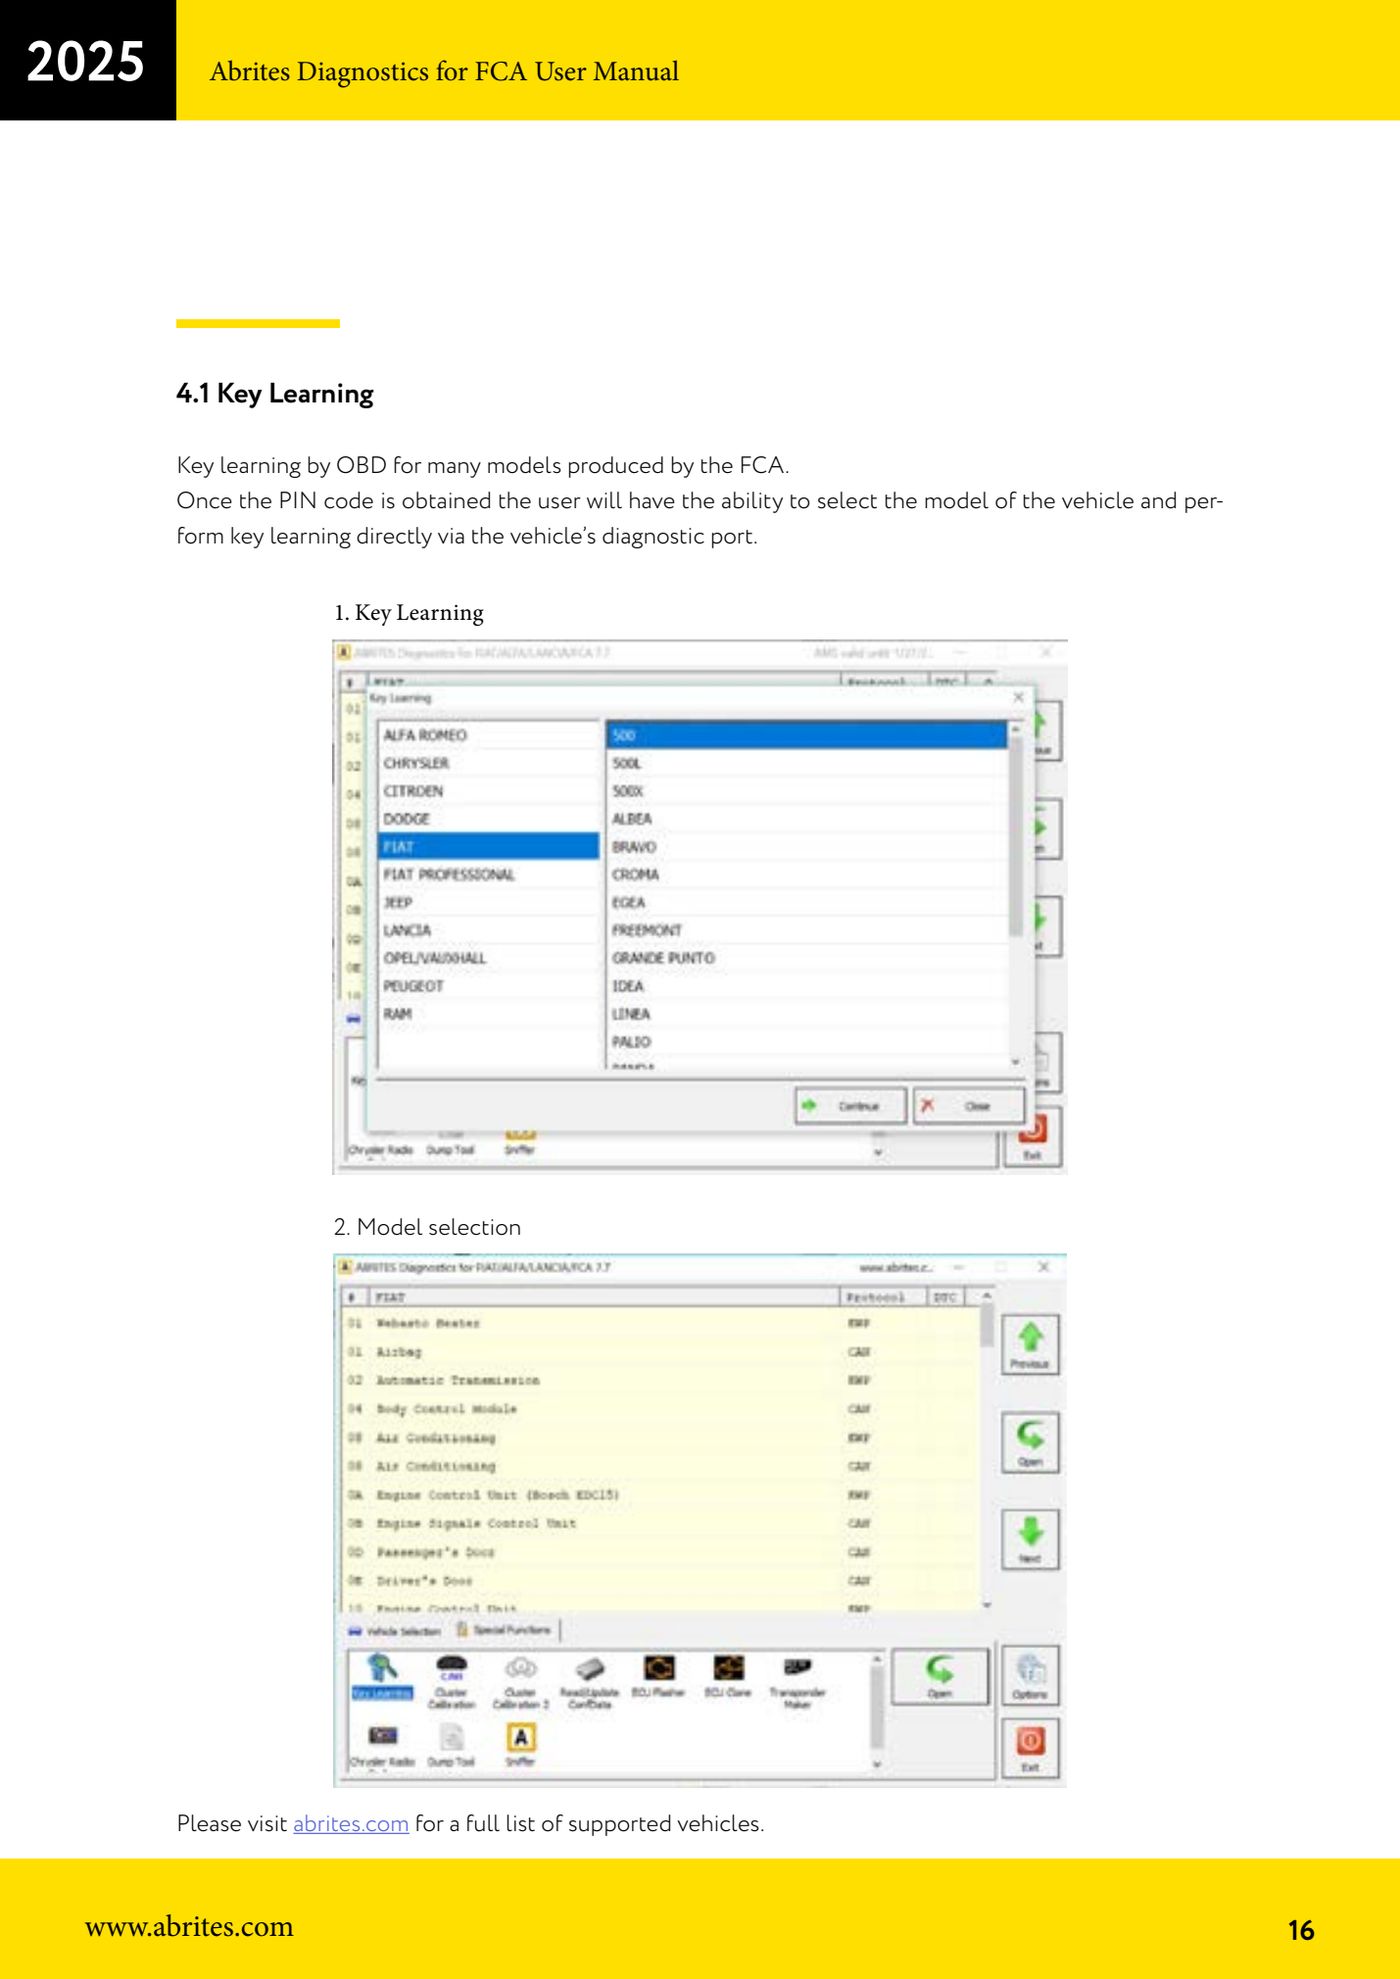The image size is (1400, 1979).
Task: Click the FIAT column header in the ECU list
Action: tap(605, 1297)
